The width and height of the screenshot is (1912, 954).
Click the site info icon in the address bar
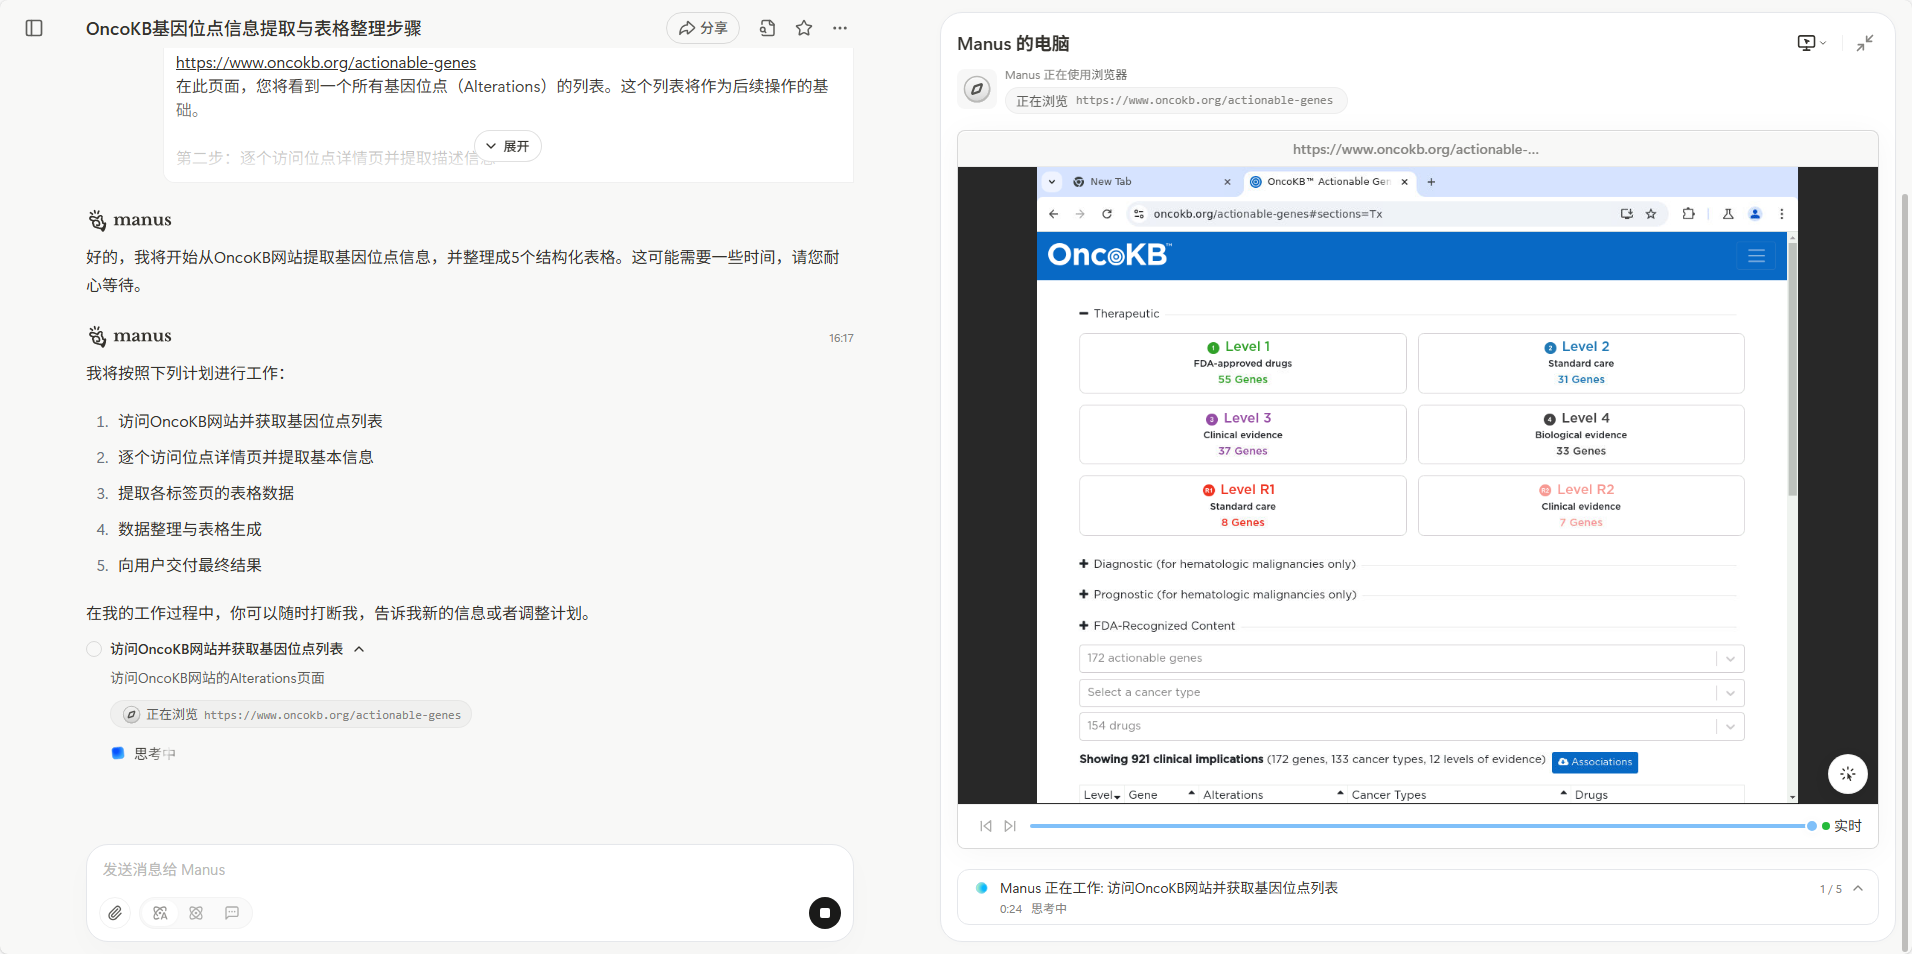[1138, 214]
